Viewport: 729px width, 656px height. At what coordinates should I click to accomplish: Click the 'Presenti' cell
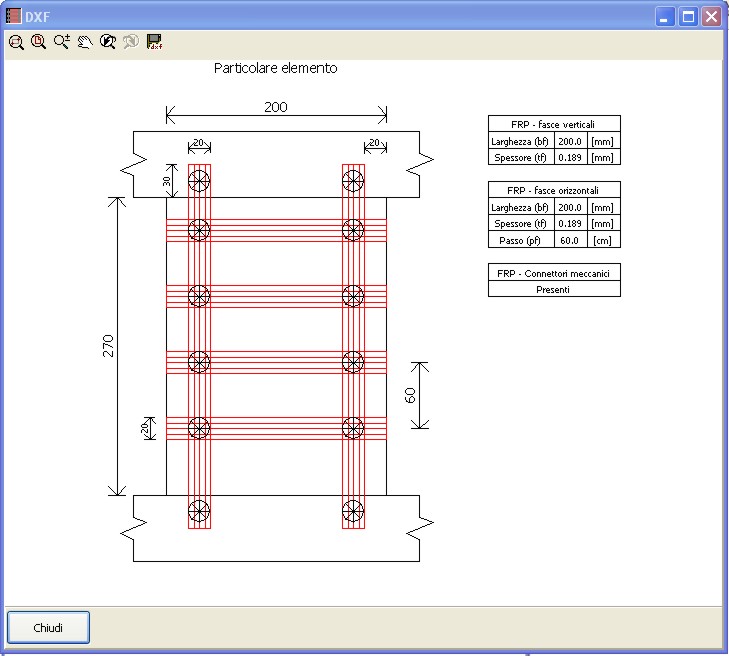point(554,290)
